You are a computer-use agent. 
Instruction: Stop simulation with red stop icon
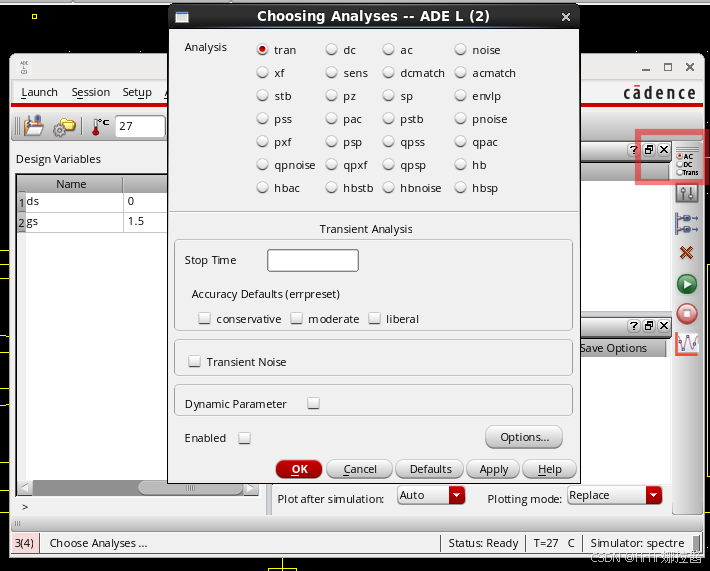click(687, 314)
